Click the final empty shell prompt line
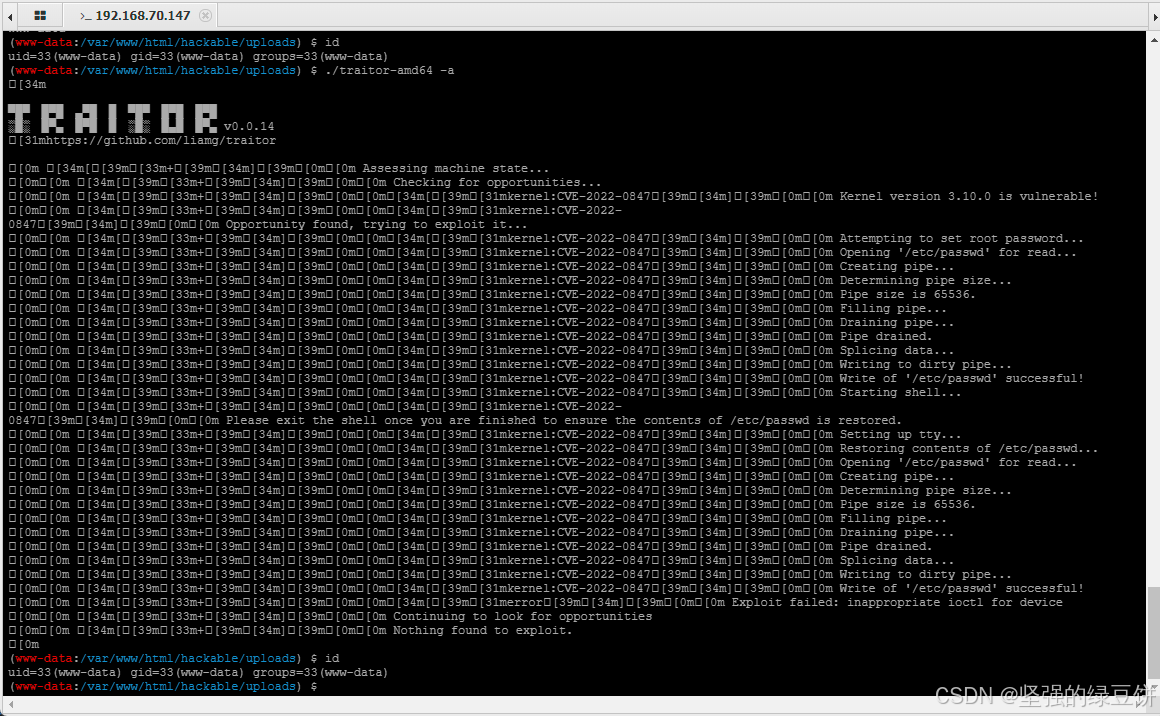Screen dimensions: 1160x716 (x=163, y=686)
